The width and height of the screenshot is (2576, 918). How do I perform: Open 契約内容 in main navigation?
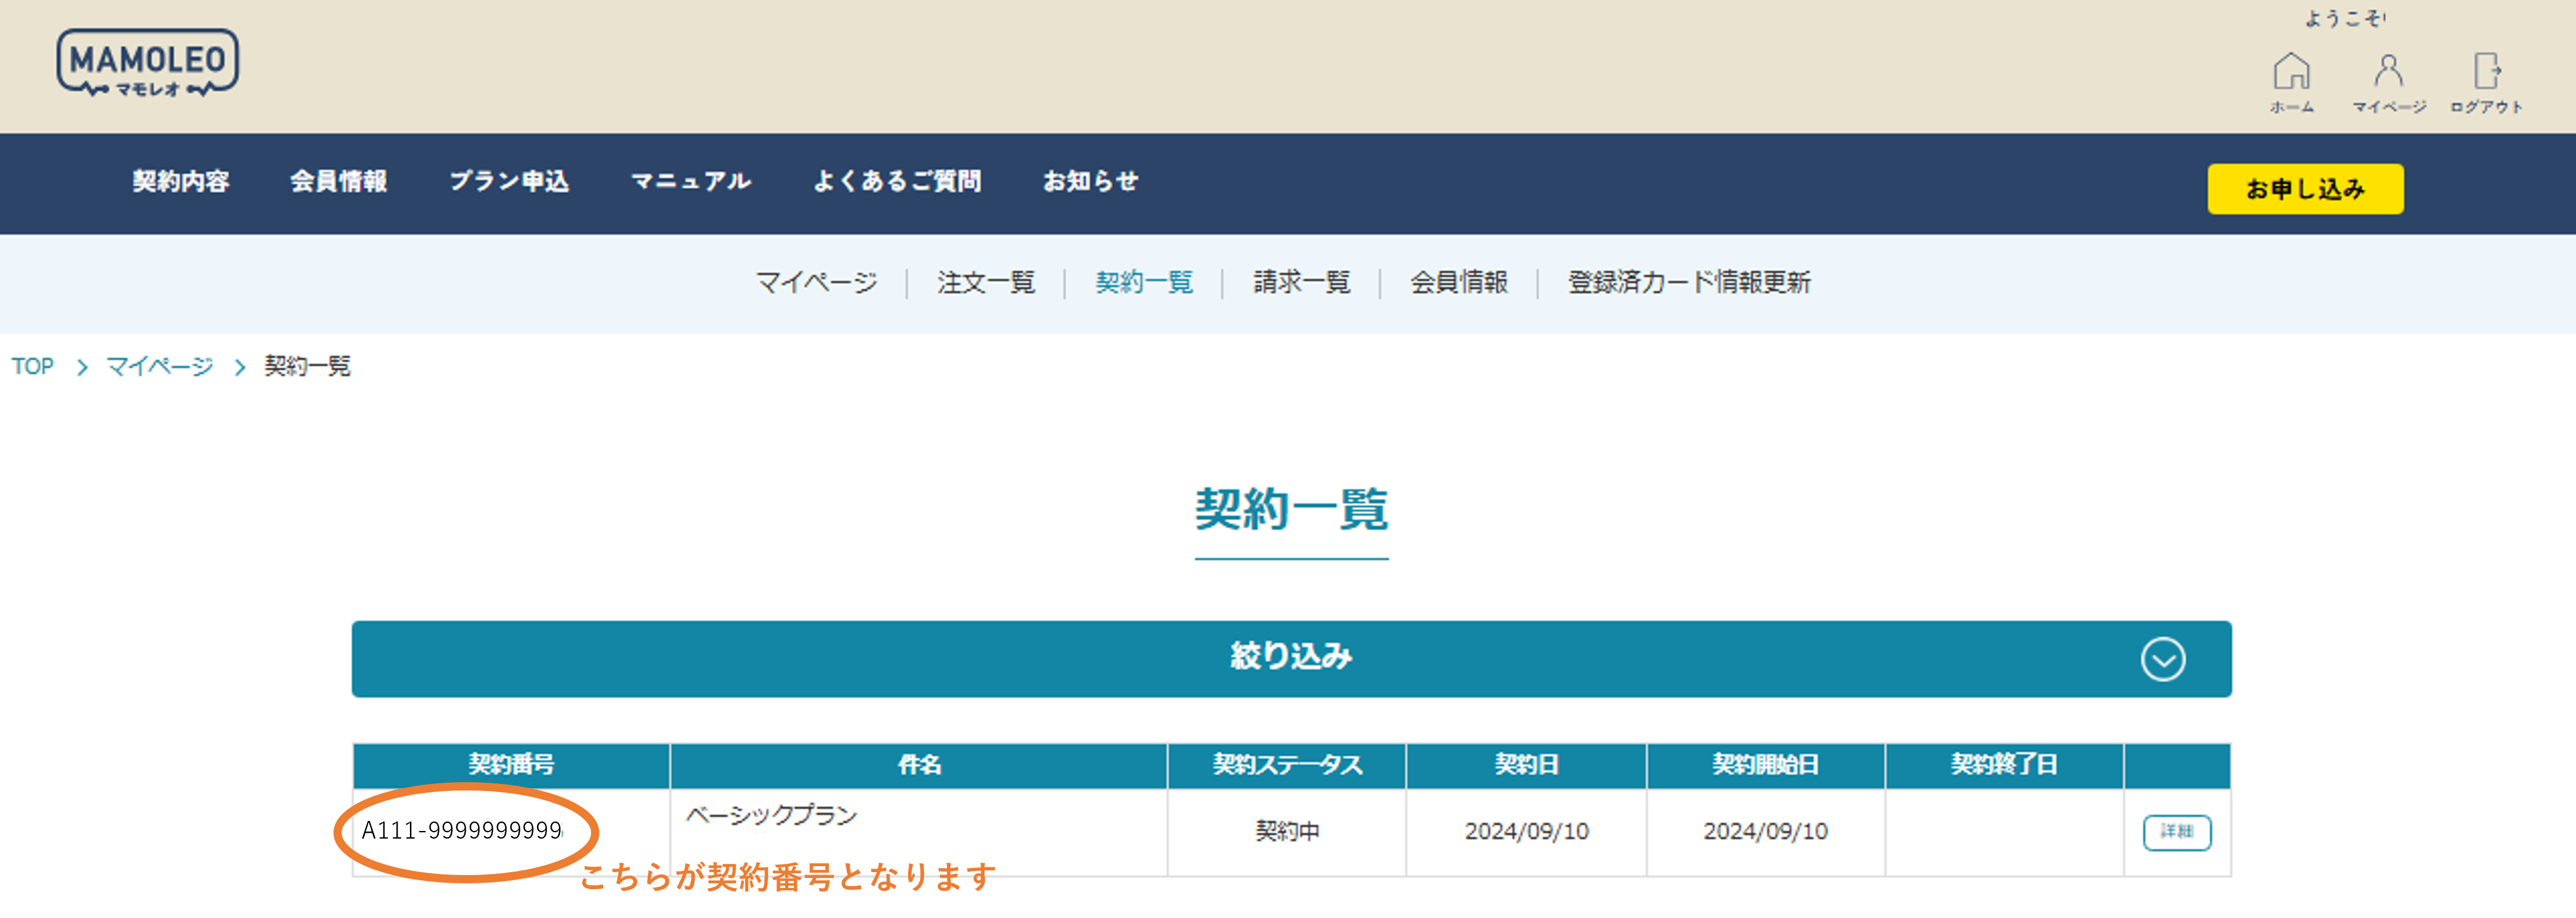coord(181,181)
